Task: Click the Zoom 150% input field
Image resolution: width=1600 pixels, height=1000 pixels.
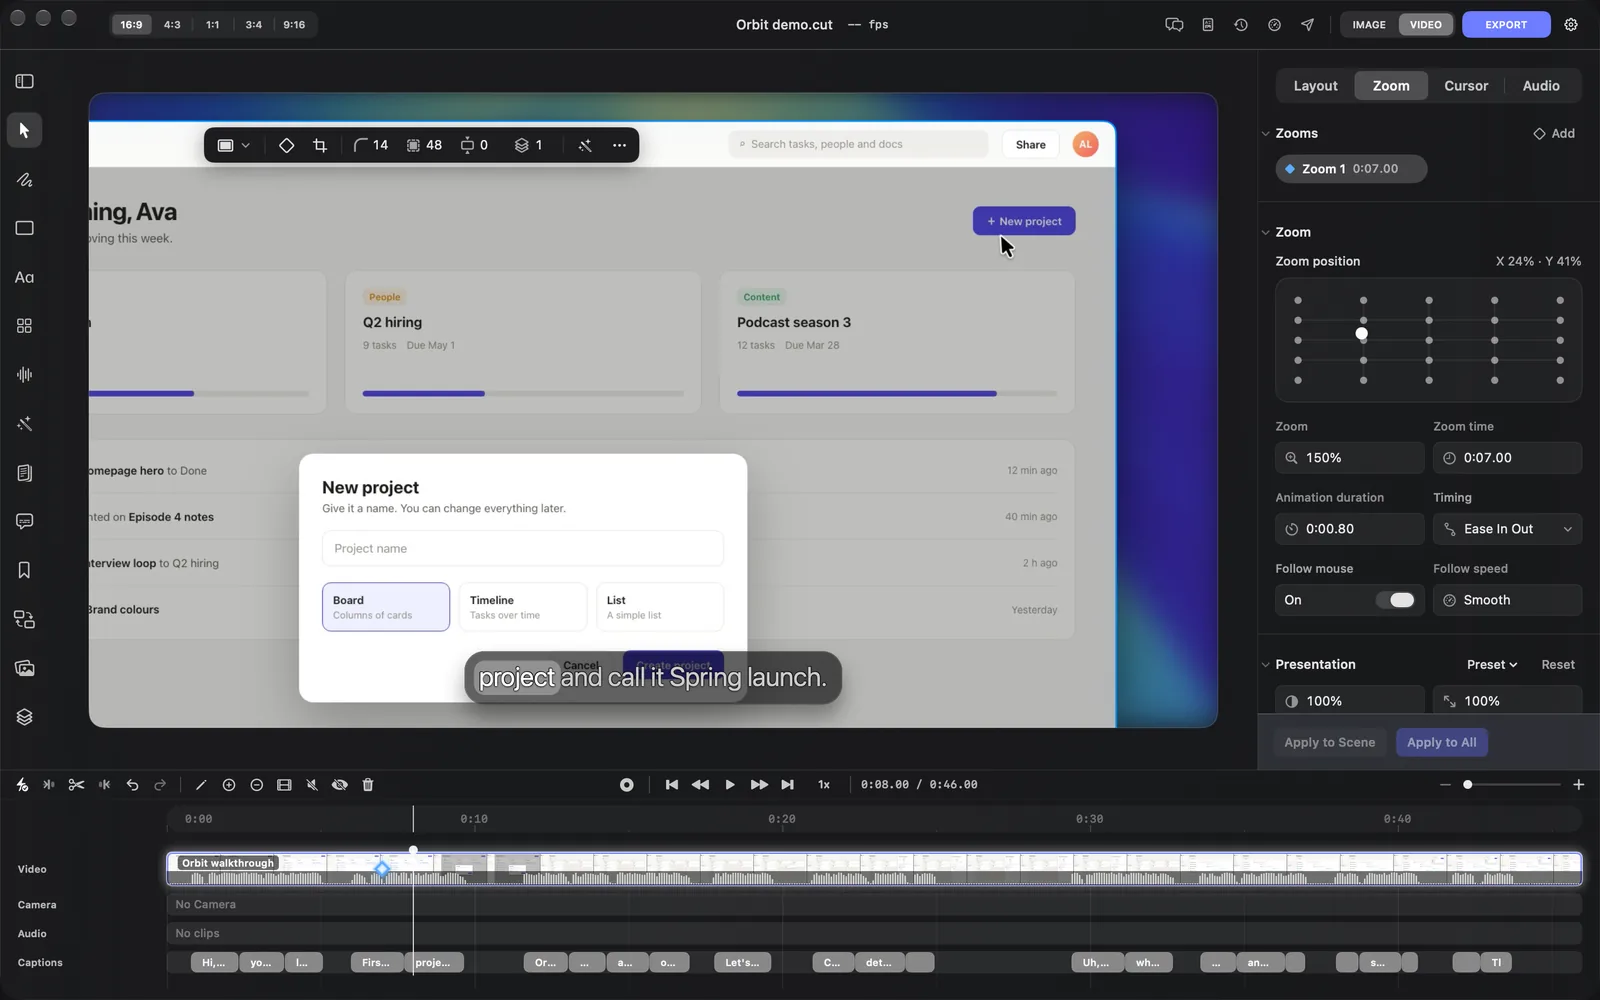Action: click(x=1350, y=458)
